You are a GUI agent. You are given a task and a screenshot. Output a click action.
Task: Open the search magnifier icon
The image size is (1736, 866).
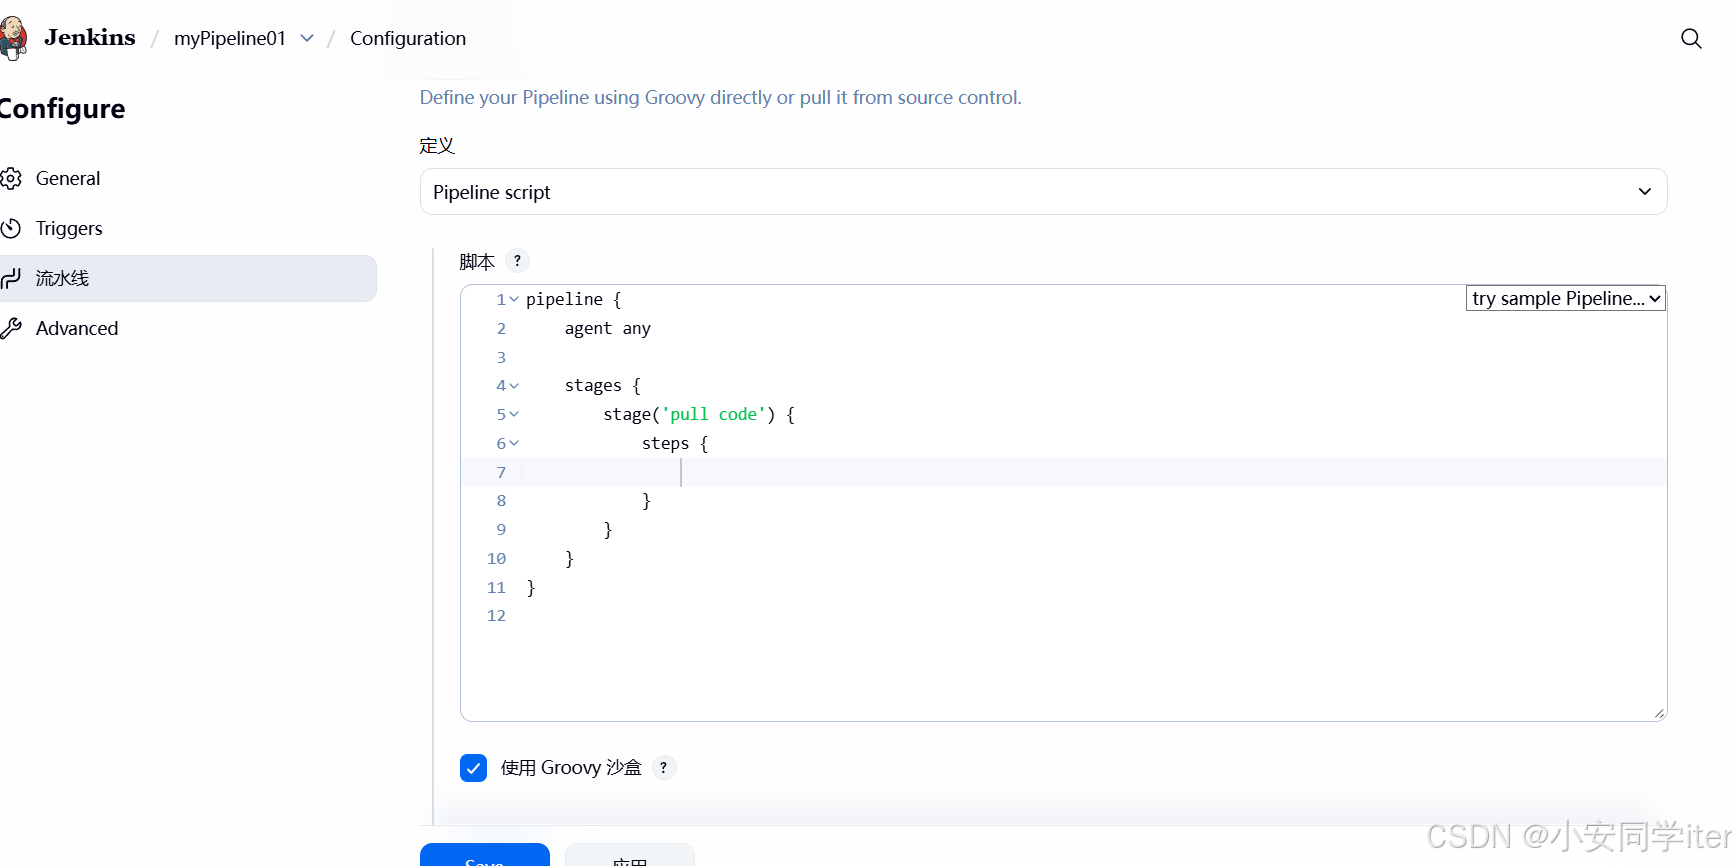point(1691,38)
